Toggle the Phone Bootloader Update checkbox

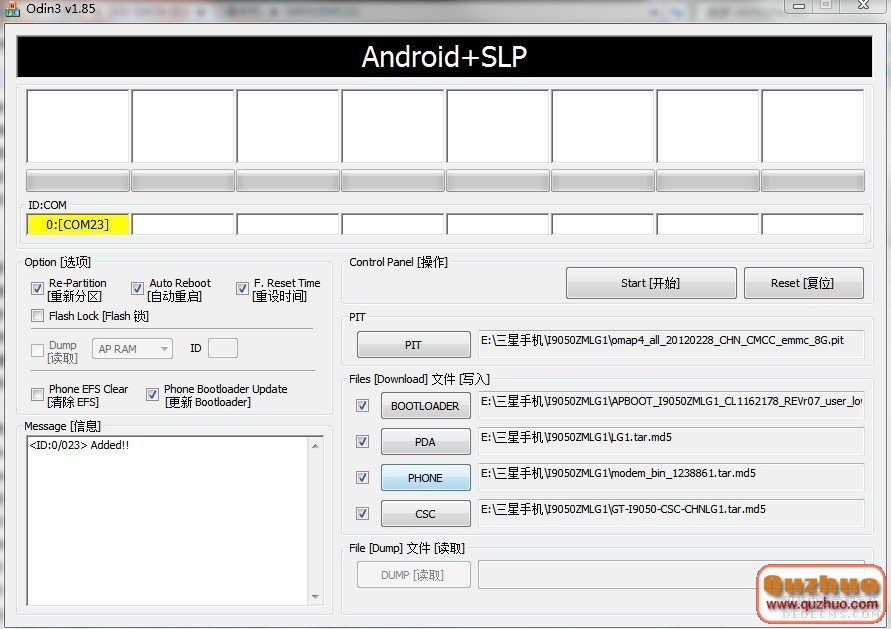click(x=152, y=394)
